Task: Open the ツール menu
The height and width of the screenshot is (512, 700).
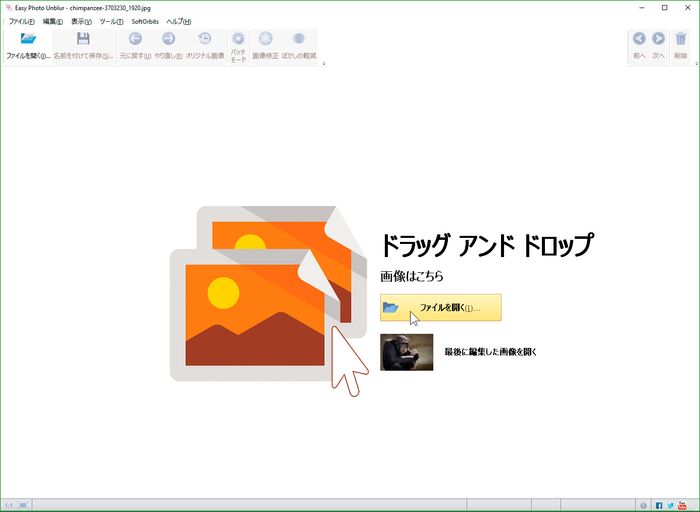Action: 111,21
